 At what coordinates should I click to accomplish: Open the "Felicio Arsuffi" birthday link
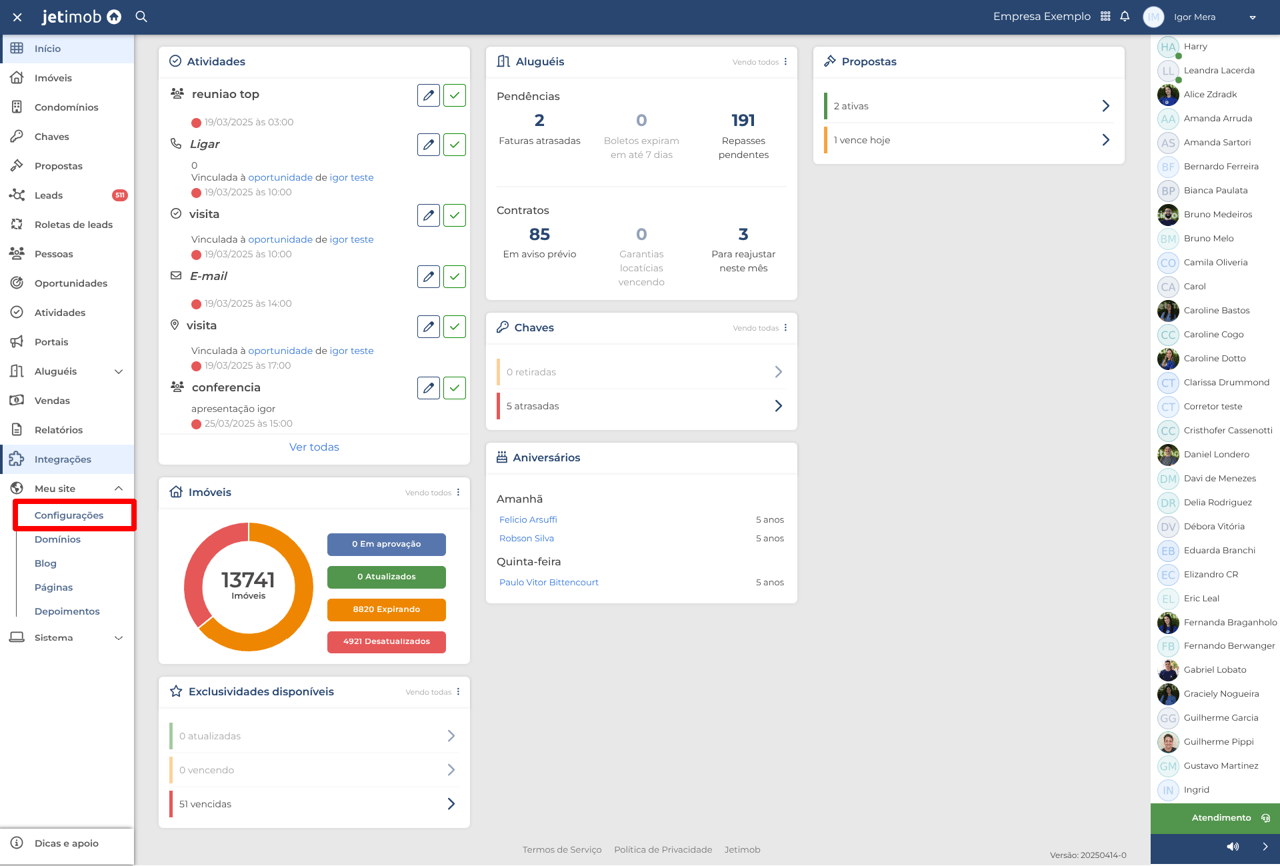coord(528,519)
